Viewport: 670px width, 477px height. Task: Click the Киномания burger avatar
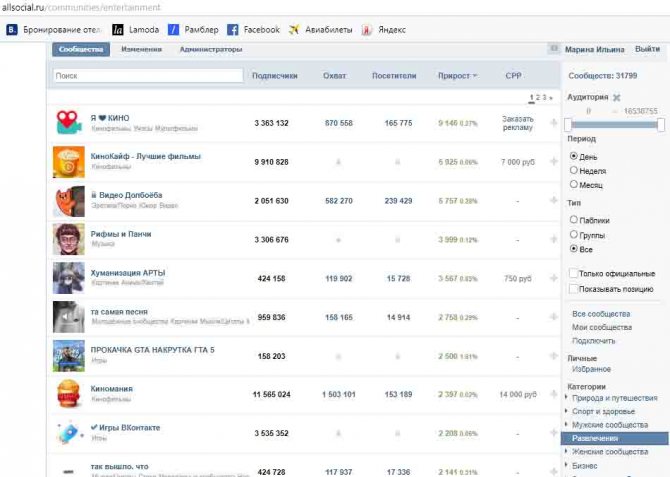tap(68, 394)
